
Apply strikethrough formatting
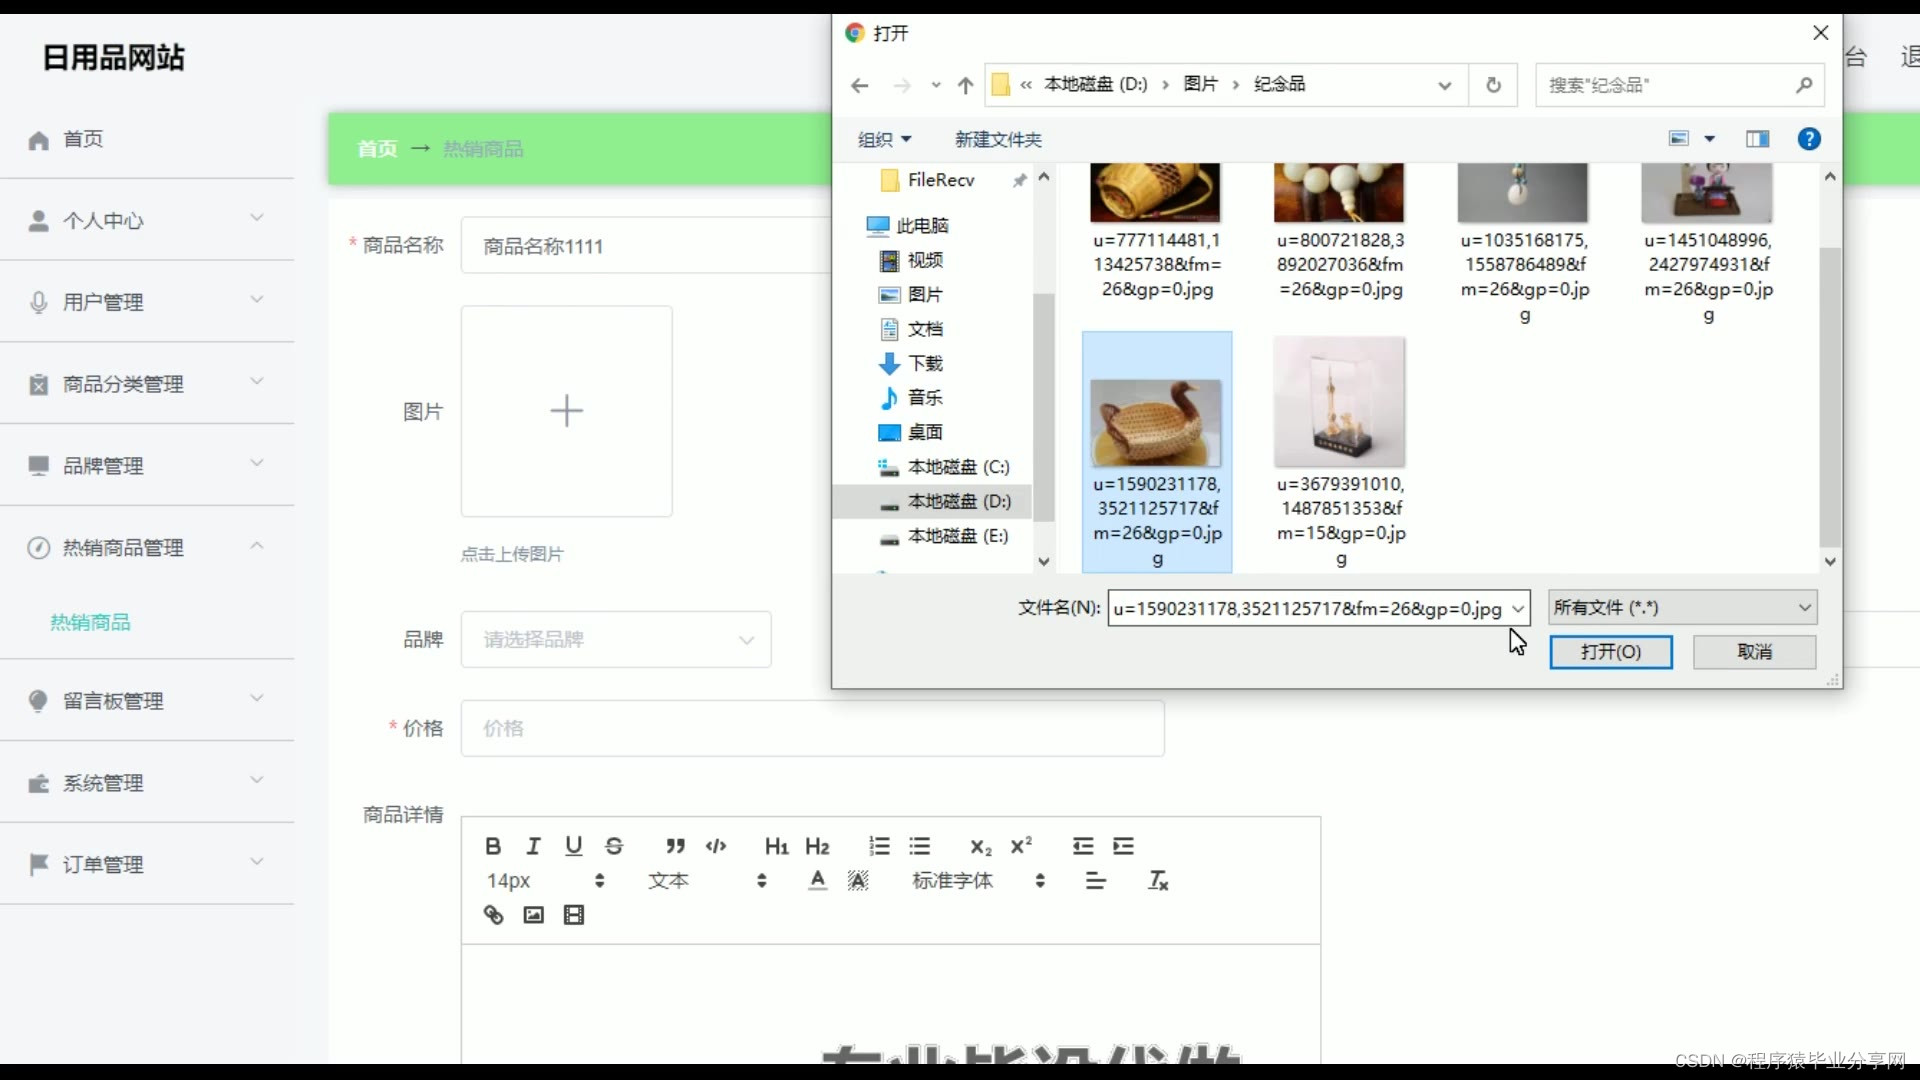pos(614,846)
